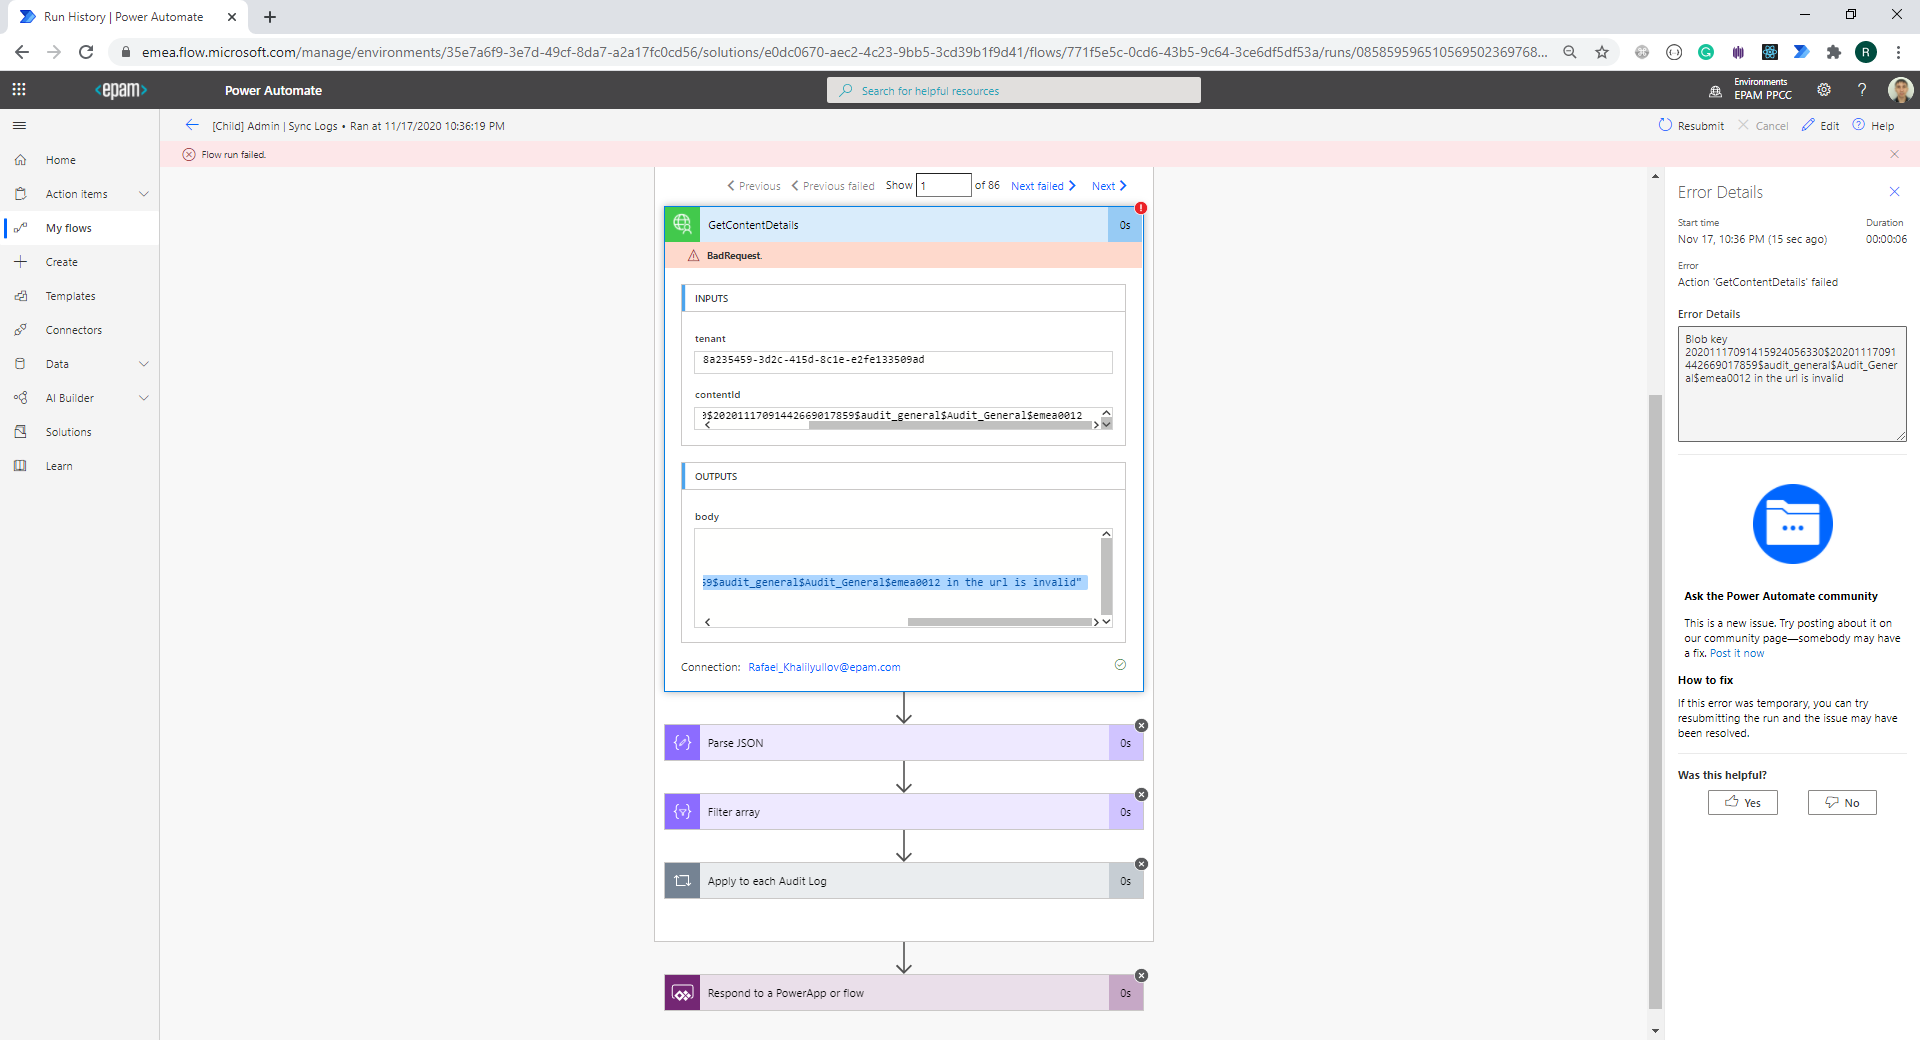Viewport: 1920px width, 1040px height.
Task: Open Power Automate settings gear
Action: pyautogui.click(x=1823, y=89)
